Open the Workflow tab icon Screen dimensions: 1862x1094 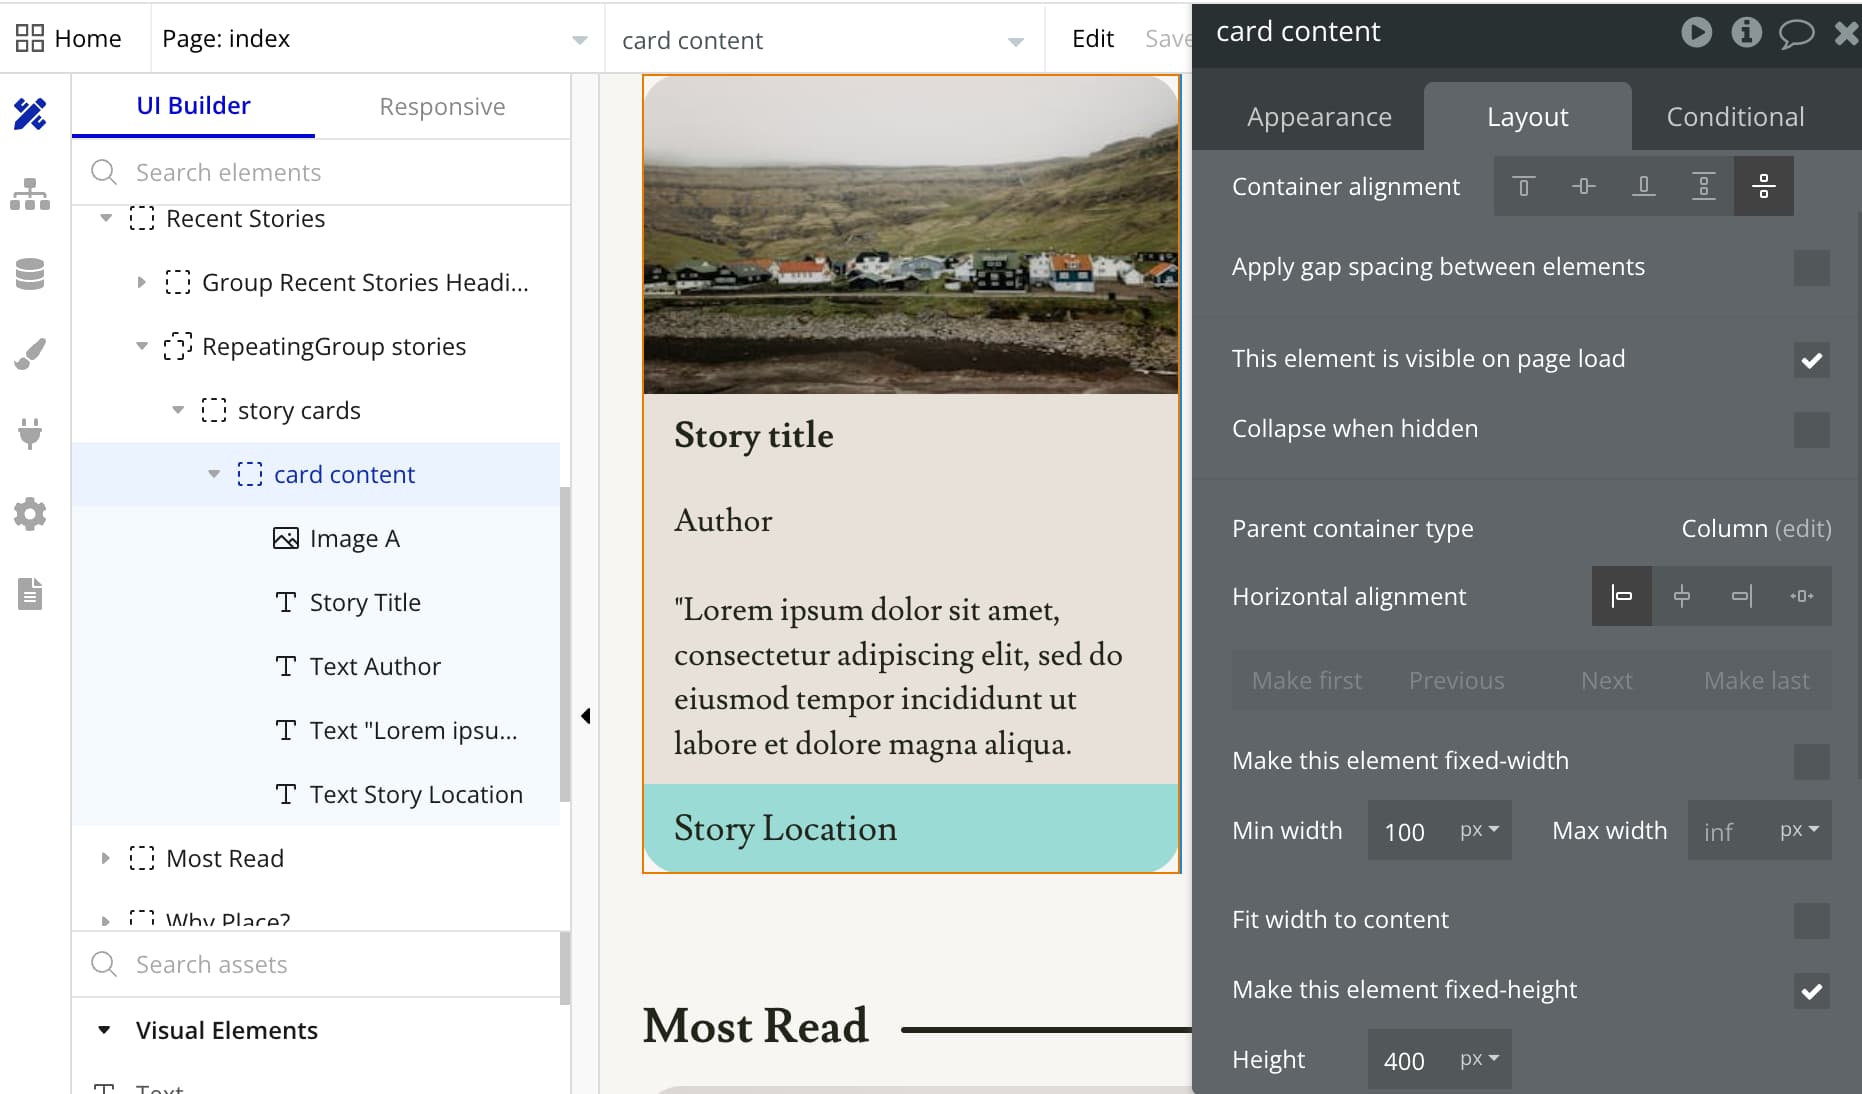pos(30,194)
